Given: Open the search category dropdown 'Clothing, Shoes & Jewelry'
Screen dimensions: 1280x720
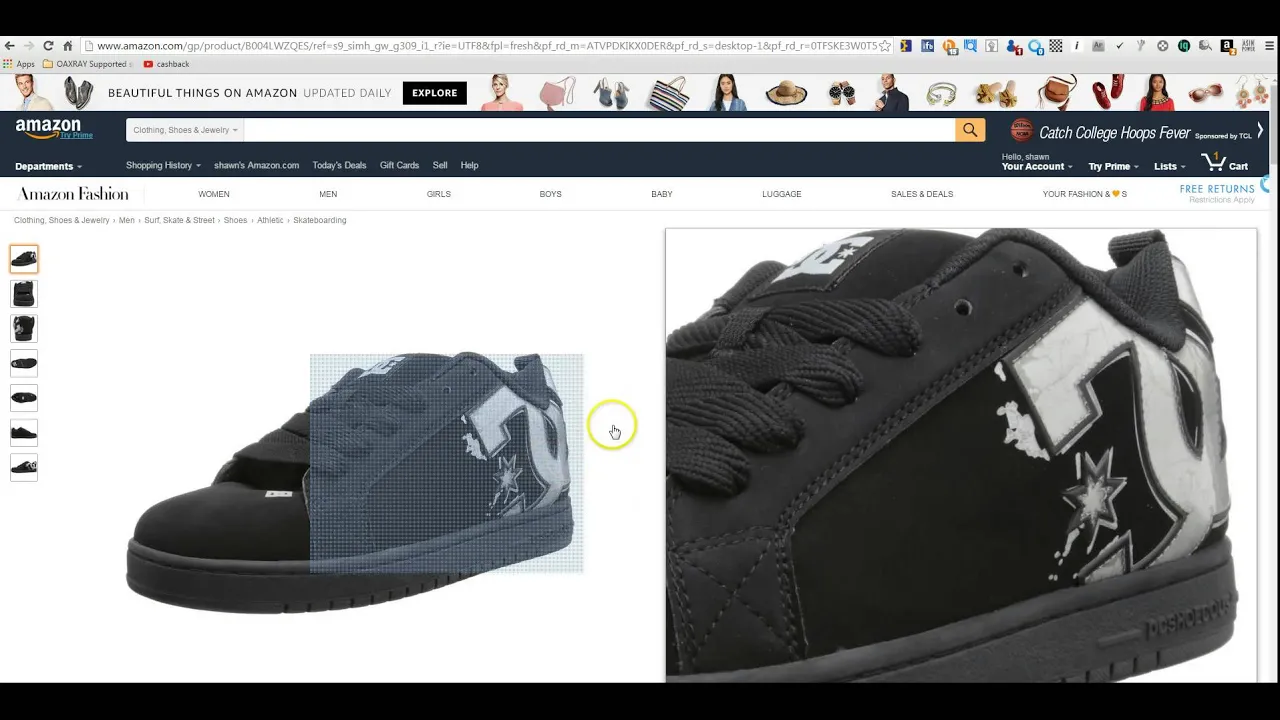Looking at the screenshot, I should click(185, 130).
